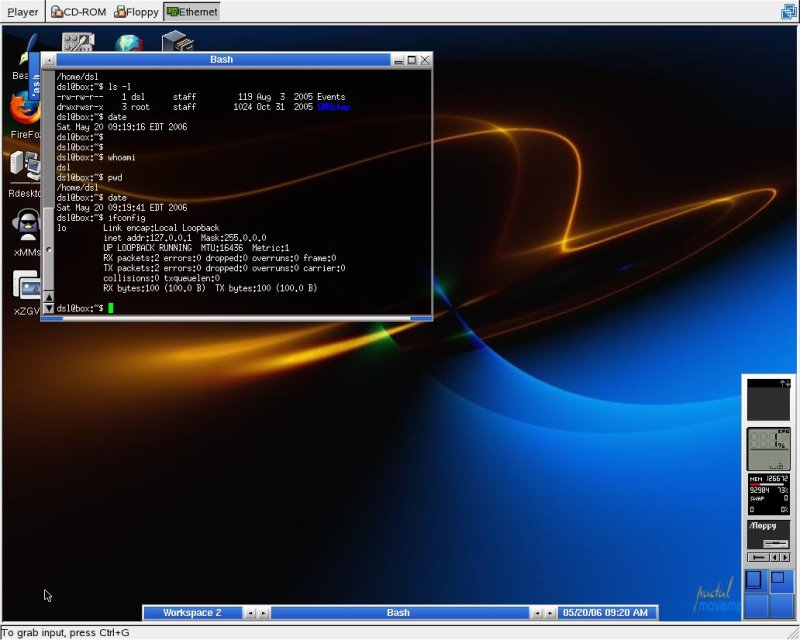The width and height of the screenshot is (800, 640).
Task: Click the first workspace pager thumbnail
Action: tap(754, 579)
